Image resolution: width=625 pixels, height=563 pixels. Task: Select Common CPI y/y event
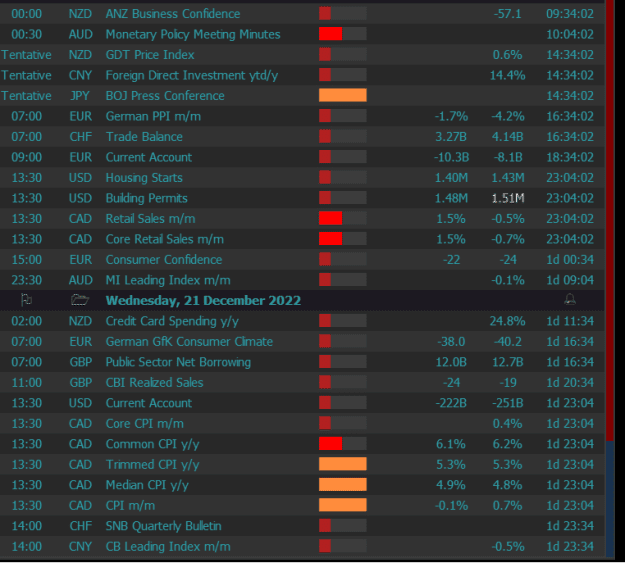click(x=152, y=444)
